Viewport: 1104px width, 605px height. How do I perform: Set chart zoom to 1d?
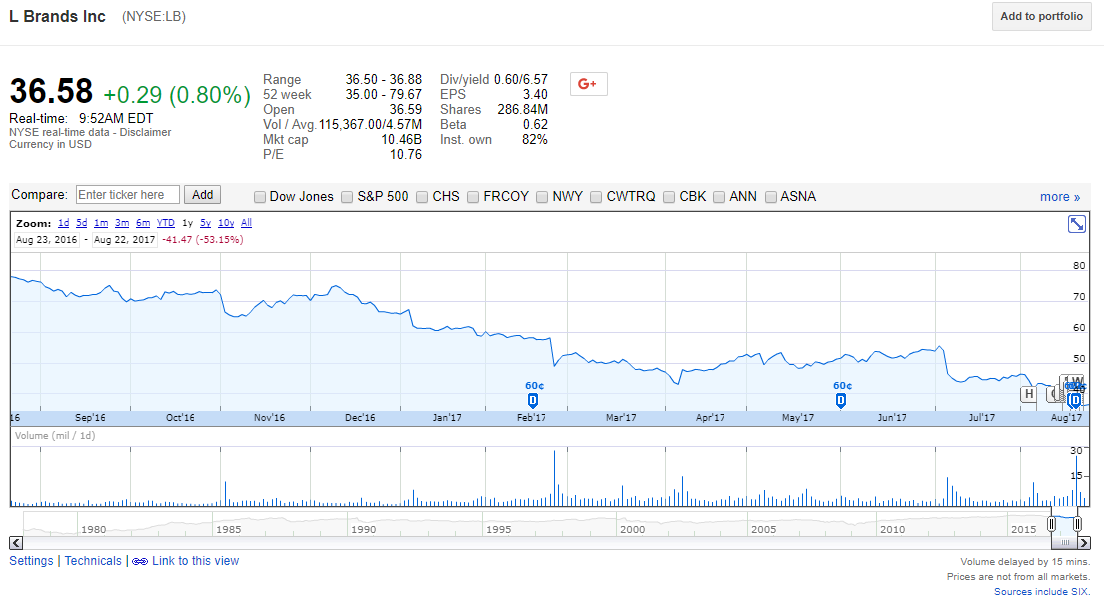tap(63, 223)
